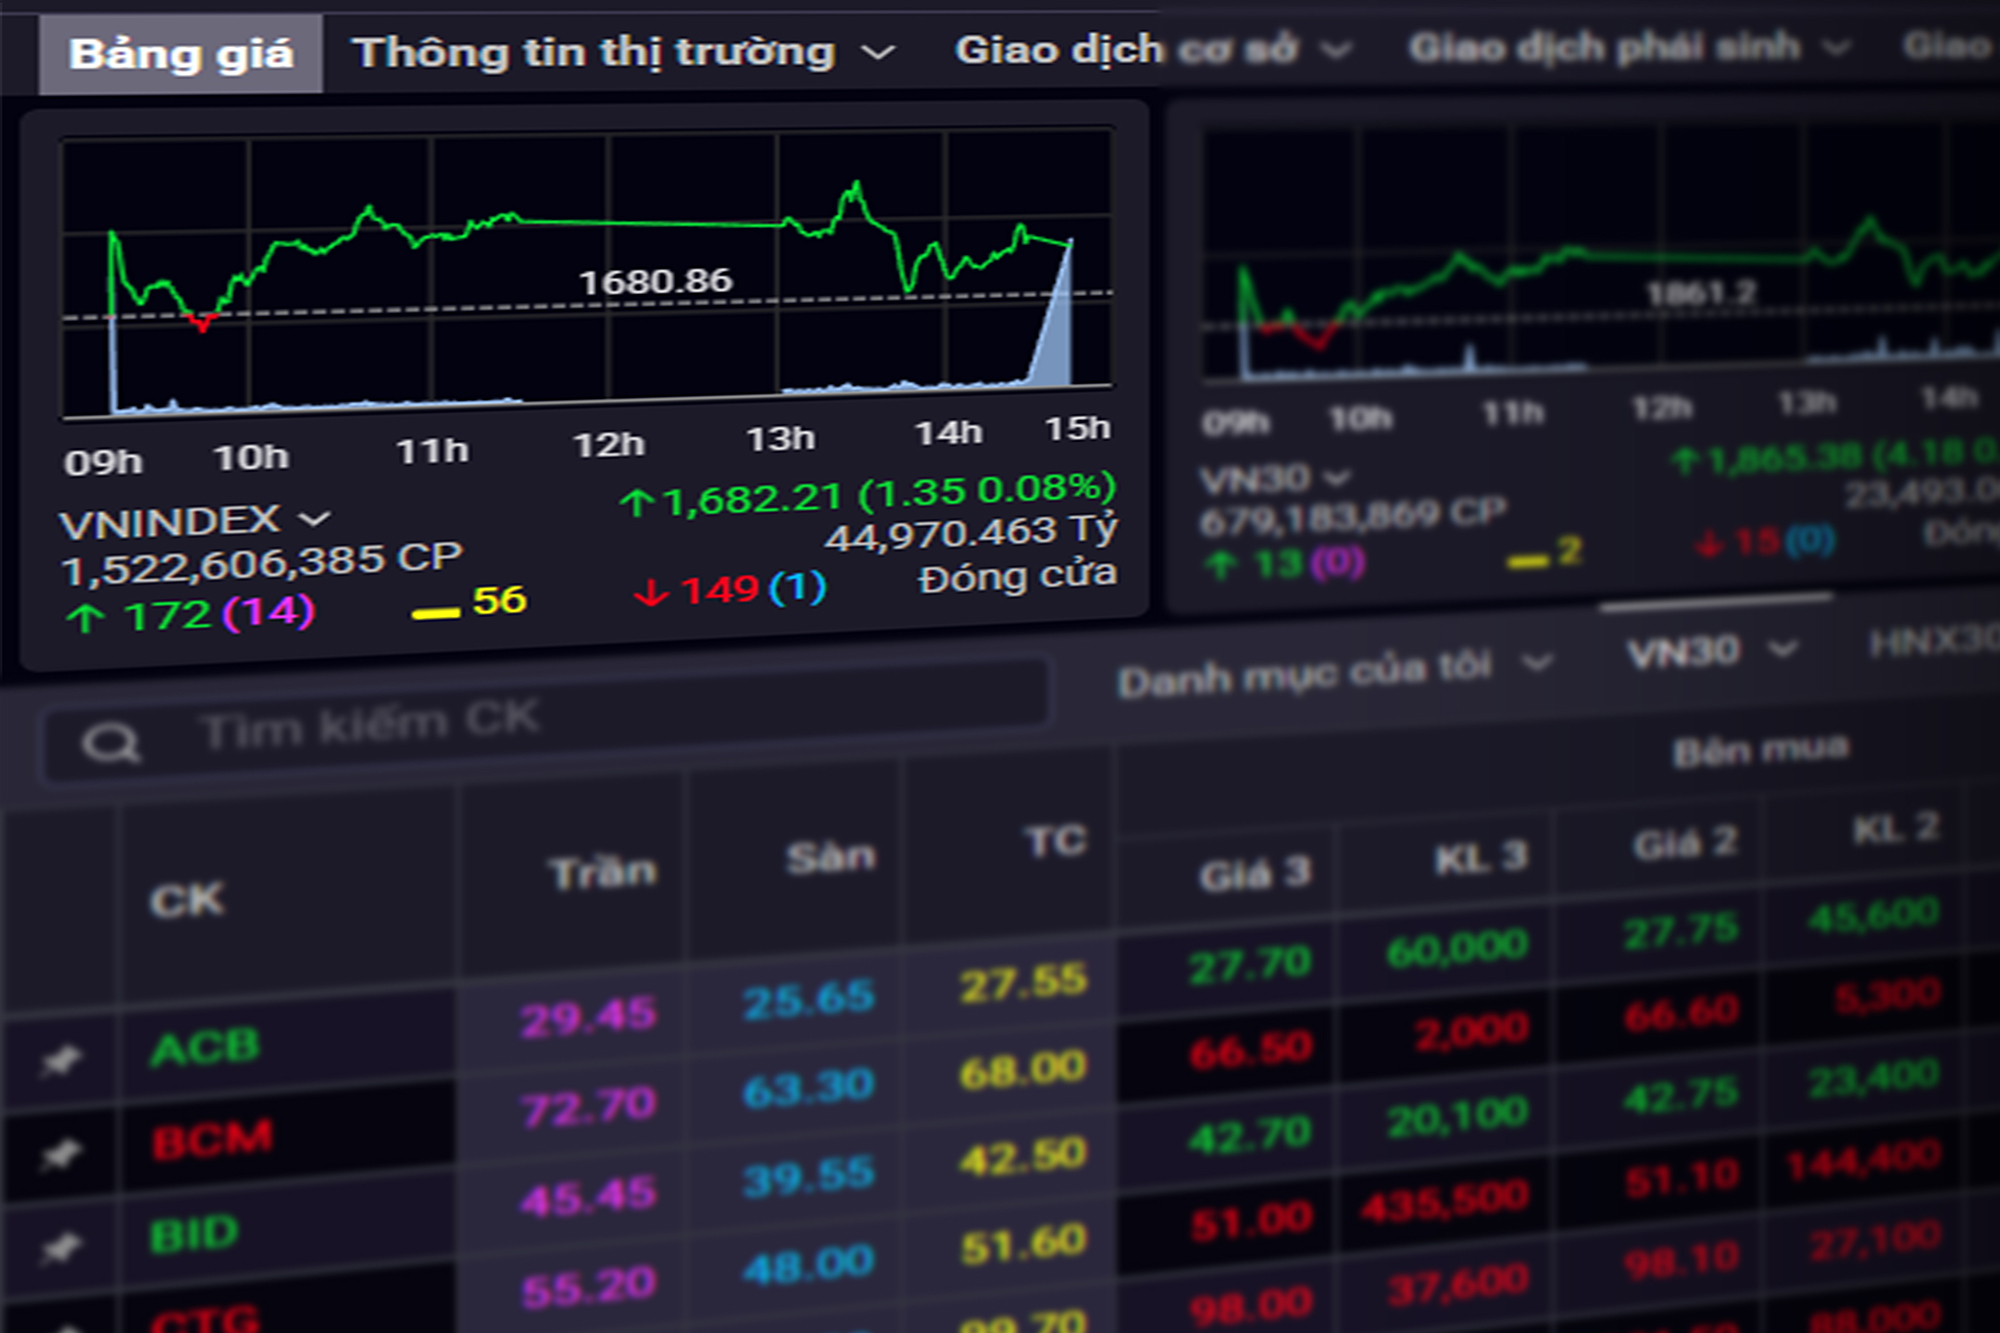The image size is (2000, 1333).
Task: Click volume 1,522,606,385 CP
Action: point(262,563)
